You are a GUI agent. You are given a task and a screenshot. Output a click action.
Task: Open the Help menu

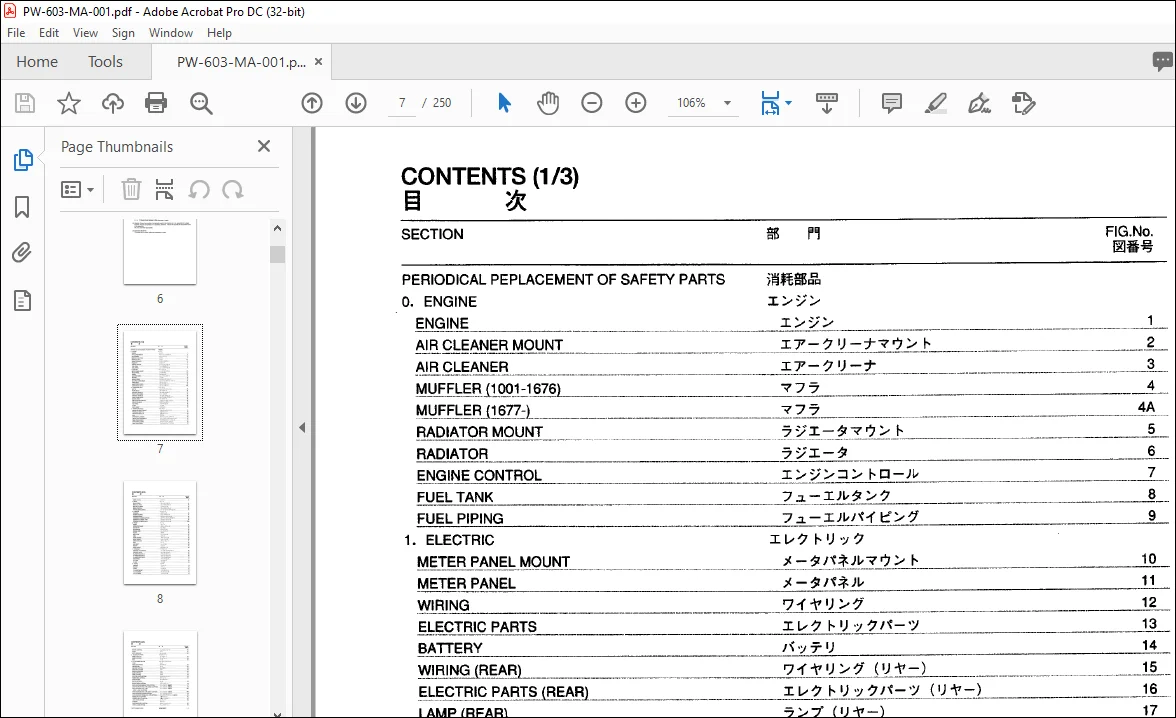(x=219, y=33)
